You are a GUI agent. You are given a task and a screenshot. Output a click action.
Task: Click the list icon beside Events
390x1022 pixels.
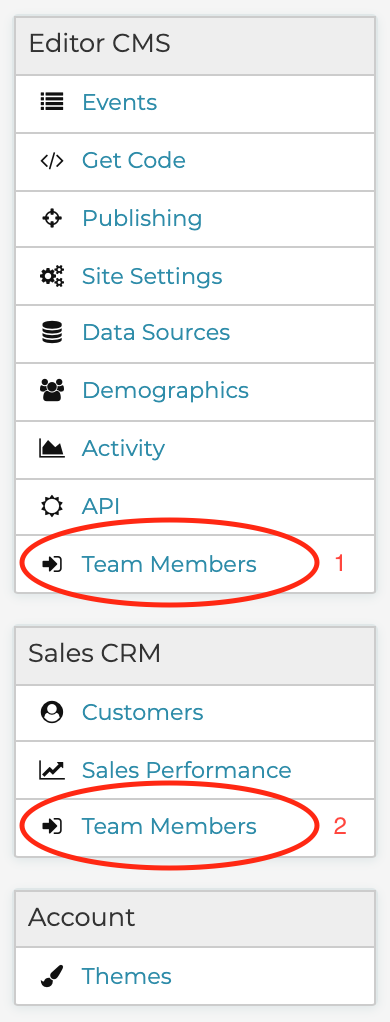[52, 102]
